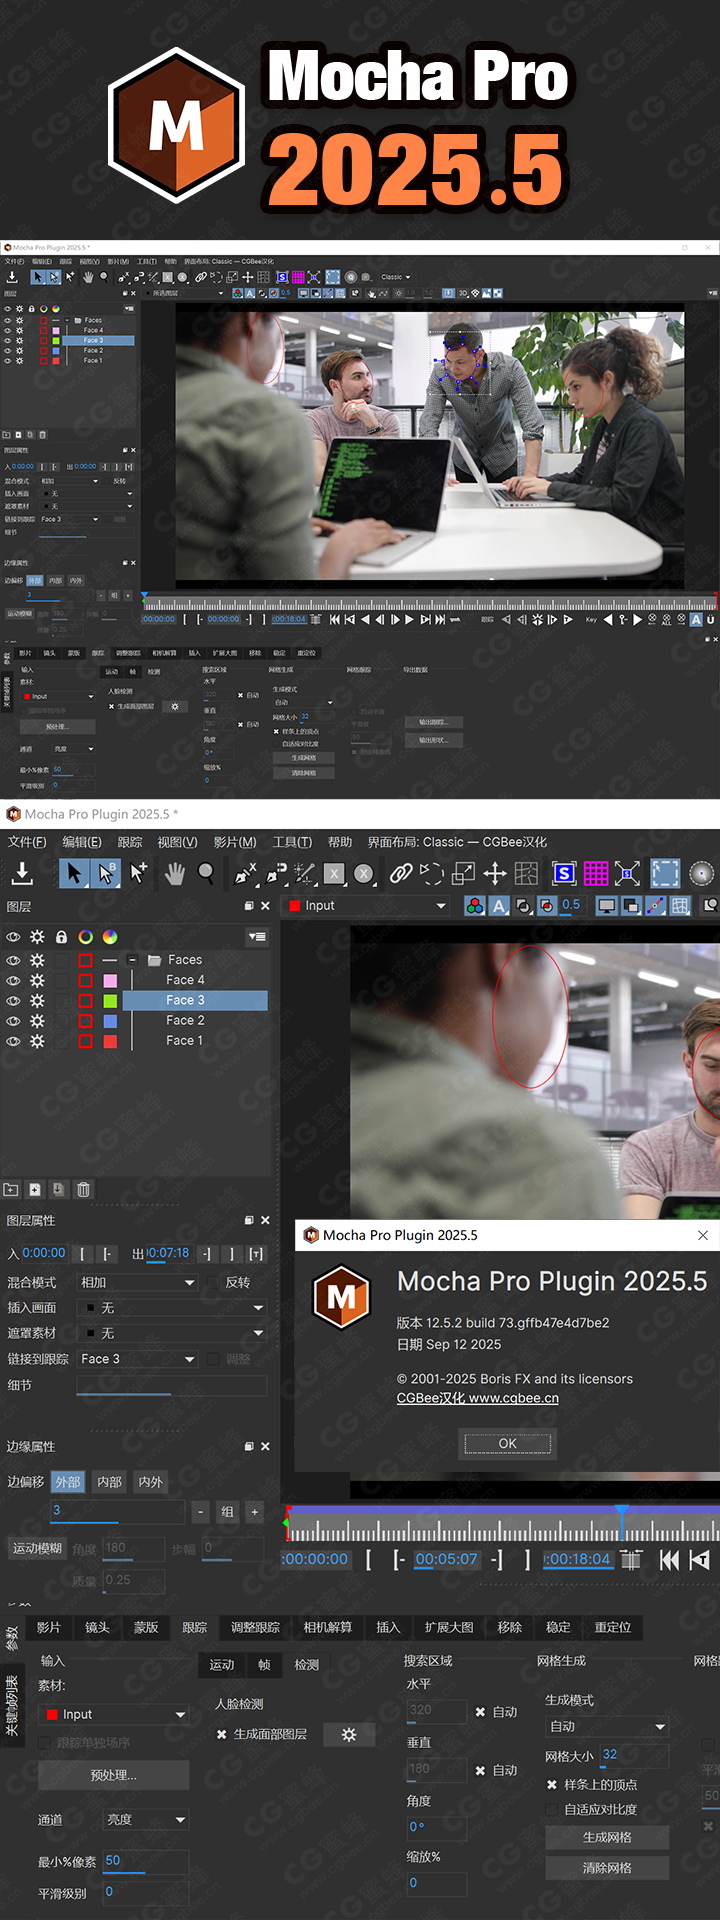
Task: Click the blue 'A' alpha icon in view bar
Action: click(x=499, y=905)
